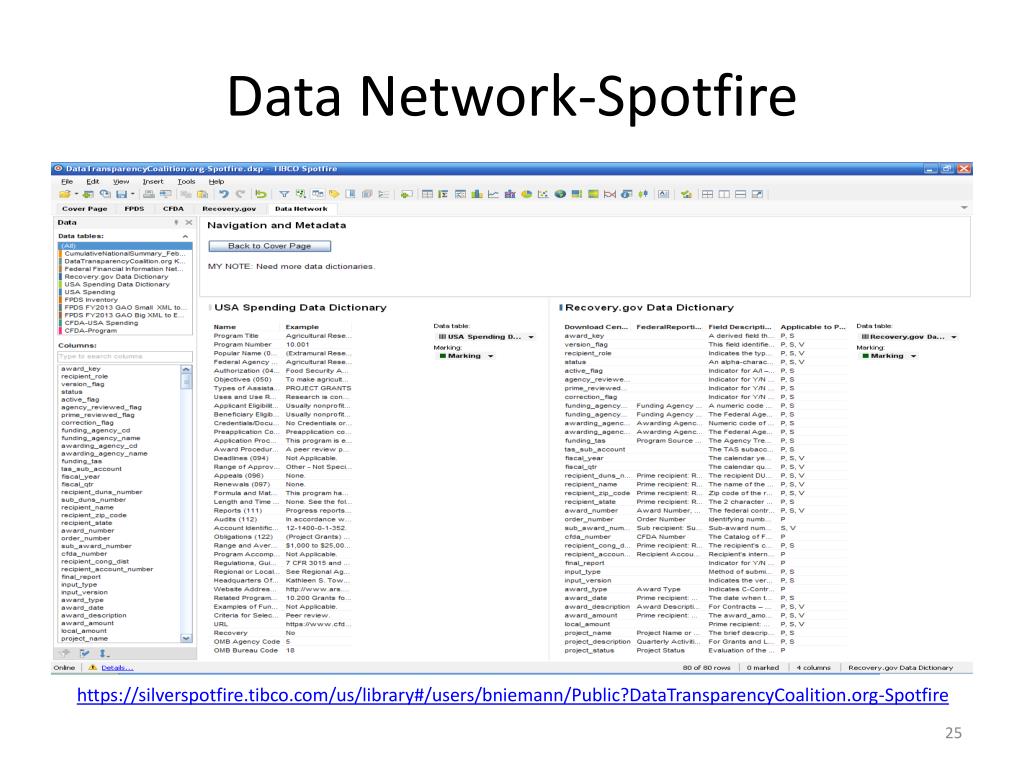The width and height of the screenshot is (1024, 768).
Task: Insert a Bar Chart visualization
Action: pos(477,194)
